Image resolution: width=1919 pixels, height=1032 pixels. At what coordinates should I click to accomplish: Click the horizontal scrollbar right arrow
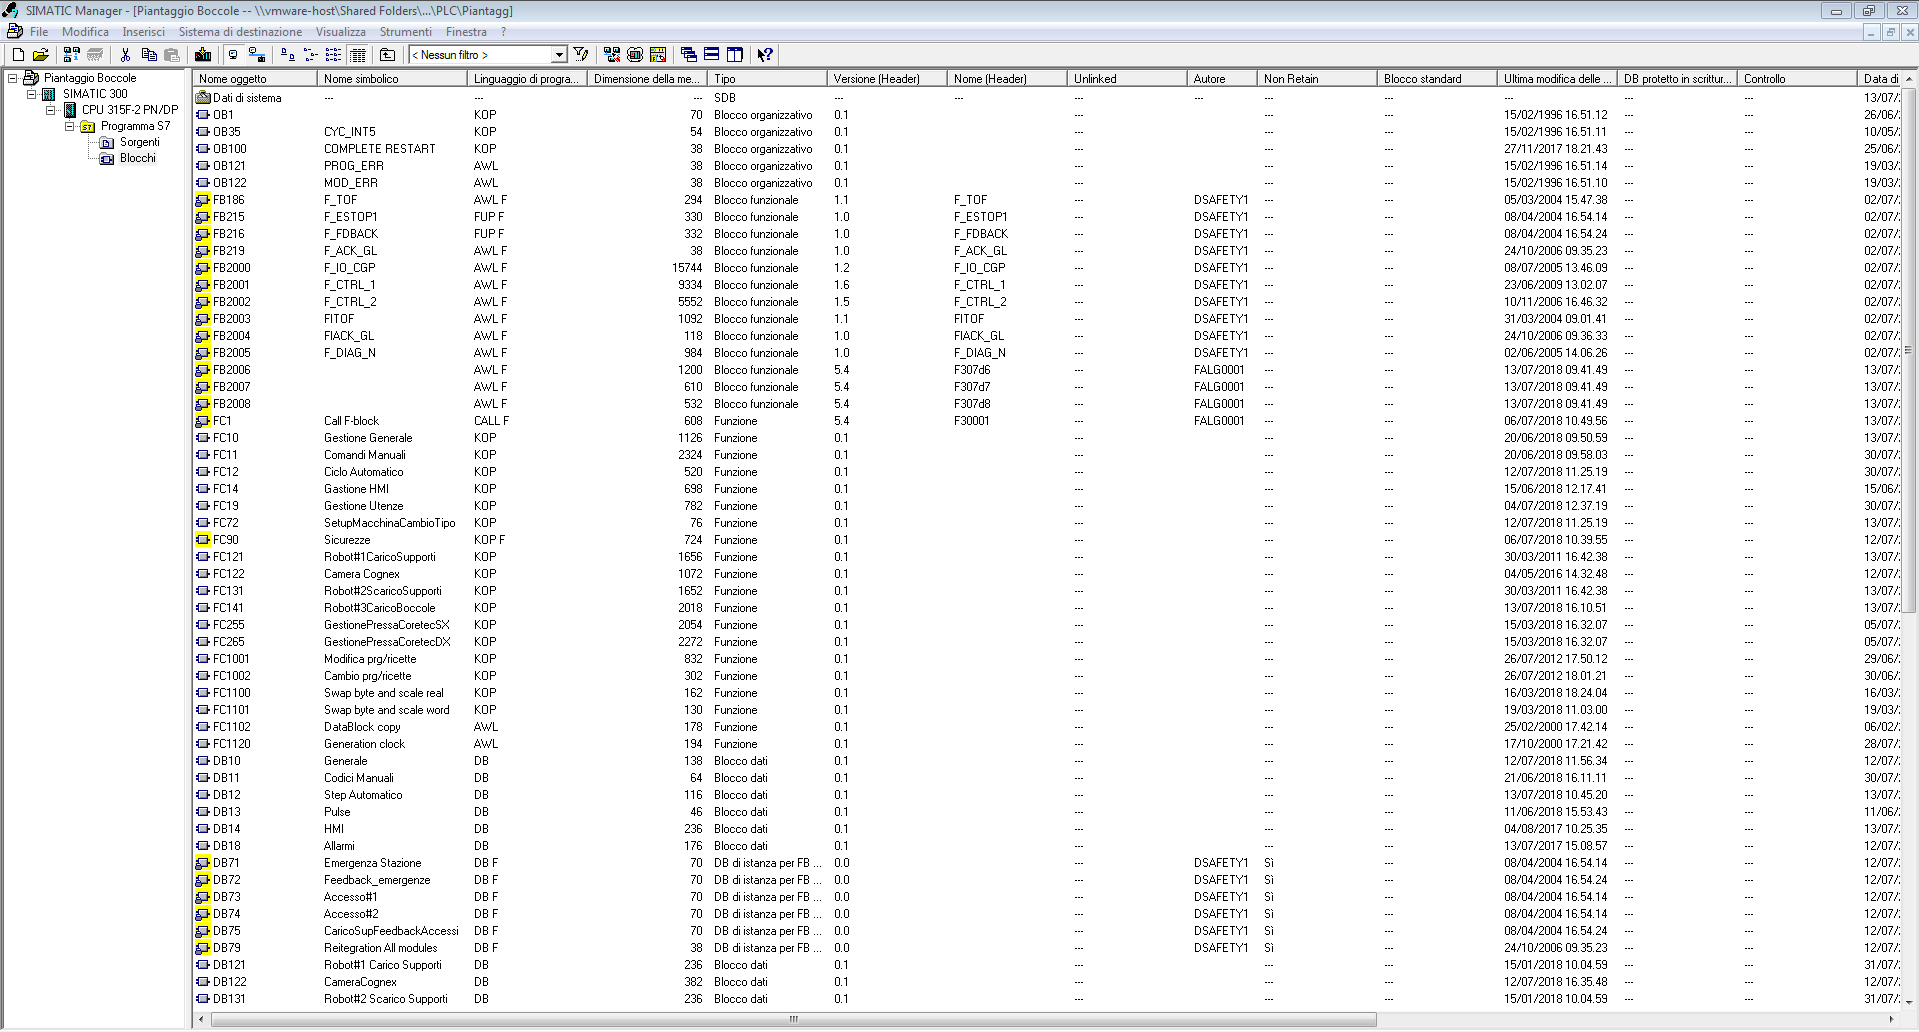[x=1892, y=1020]
